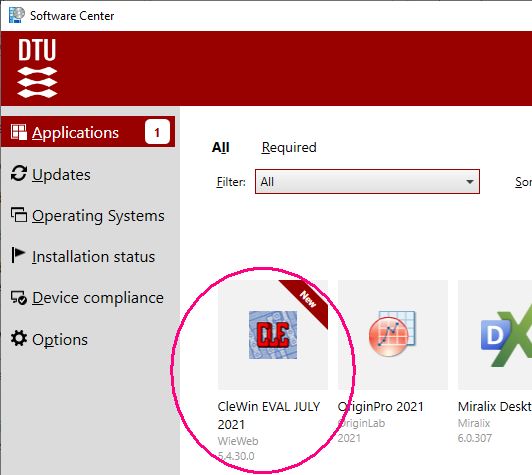The height and width of the screenshot is (475, 532).
Task: Click the CleWin CLE application icon
Action: click(273, 335)
